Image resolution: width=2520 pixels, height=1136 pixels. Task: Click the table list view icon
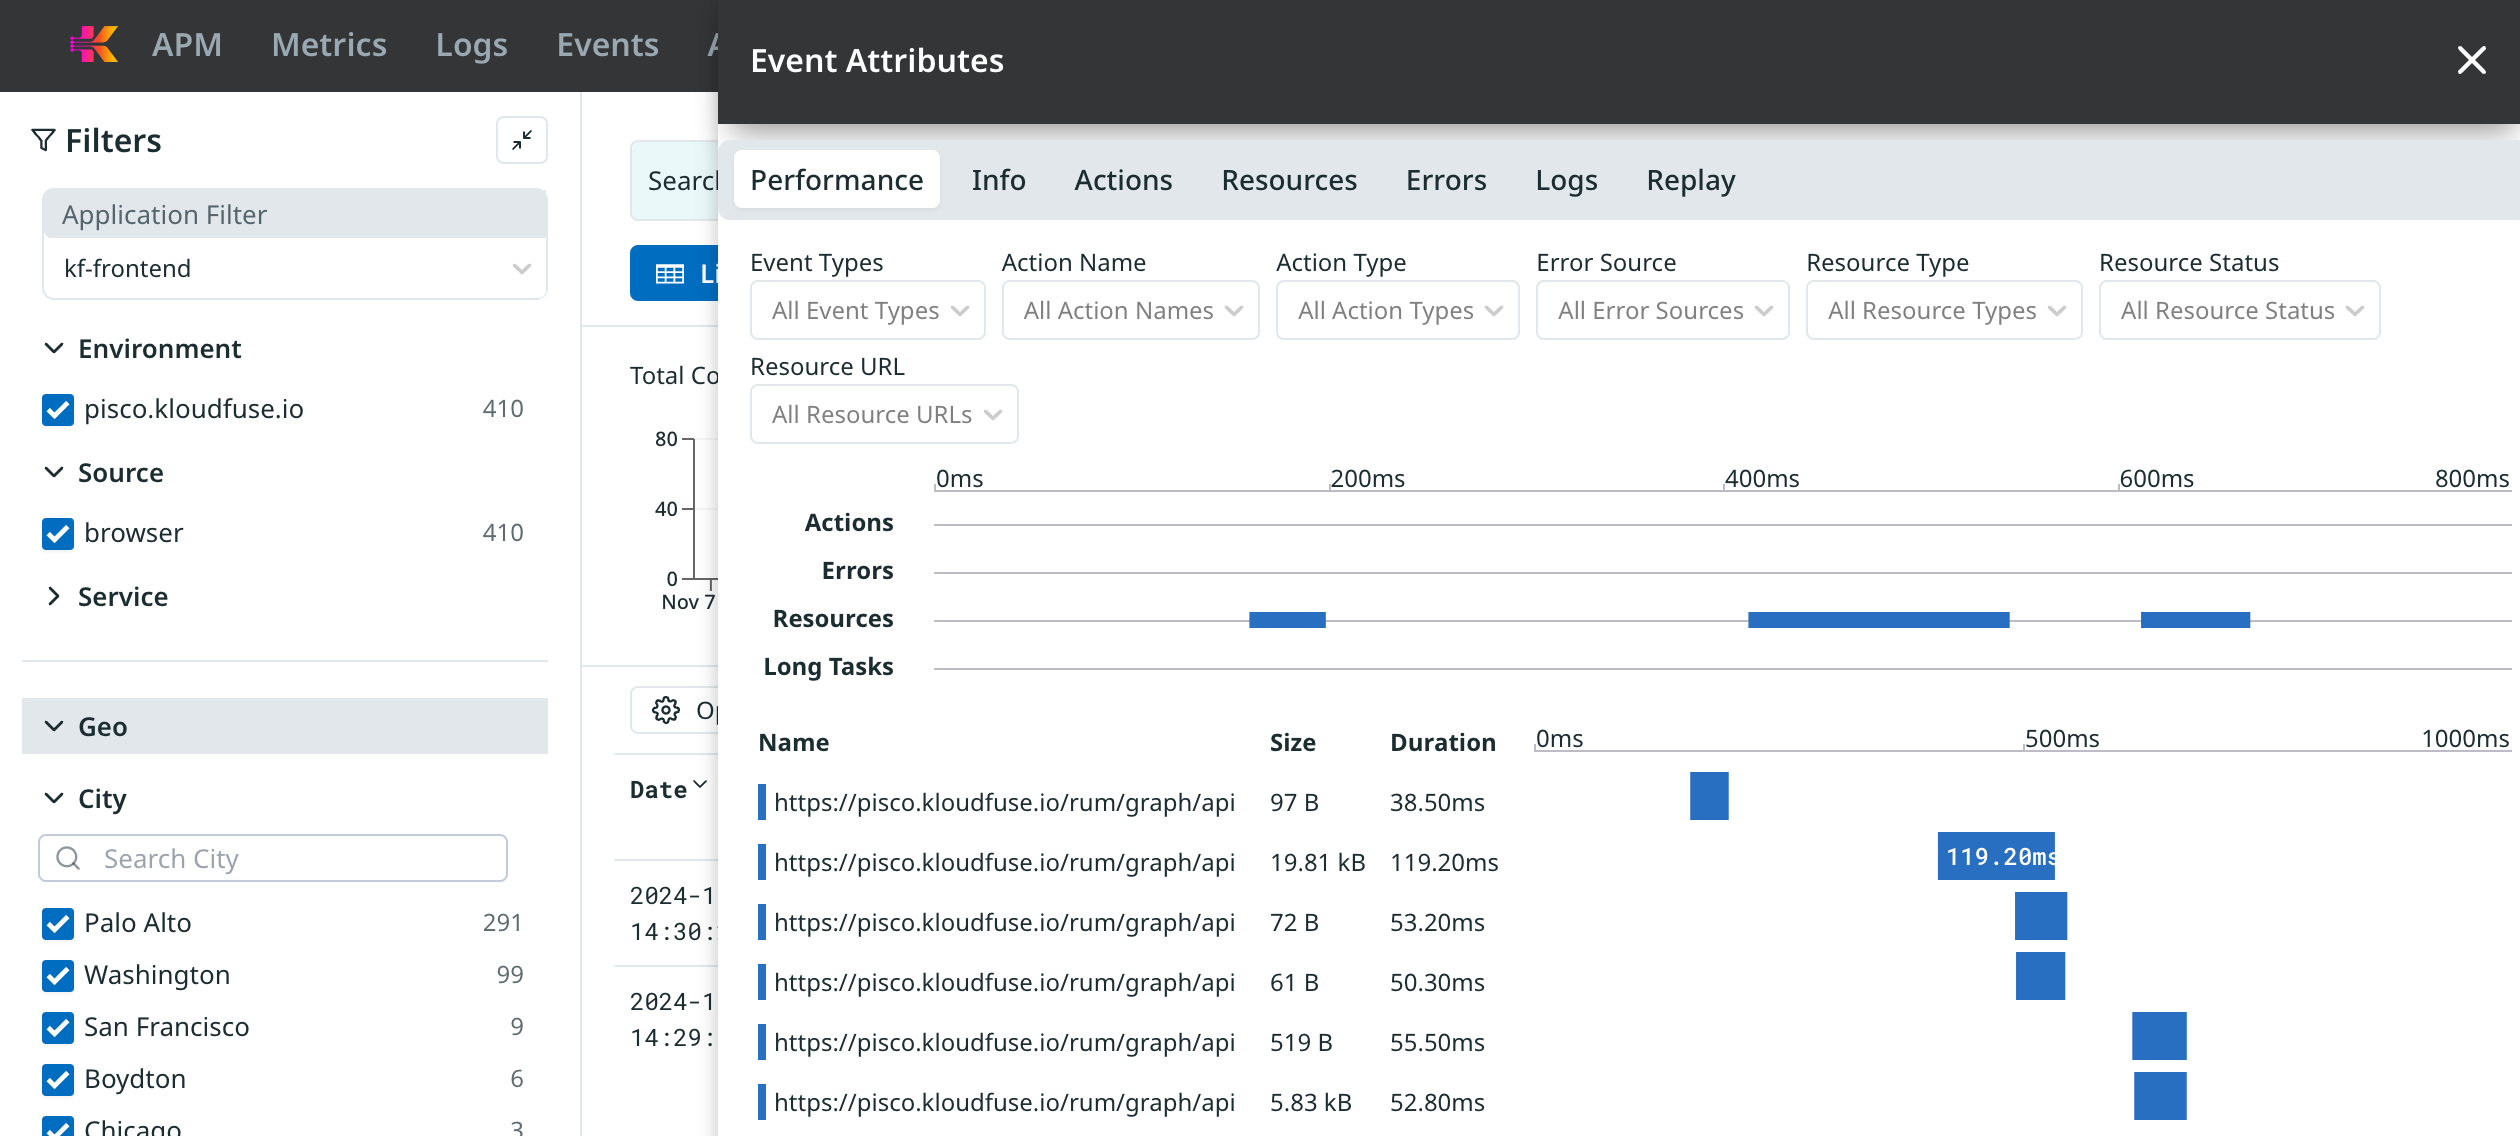click(x=670, y=274)
